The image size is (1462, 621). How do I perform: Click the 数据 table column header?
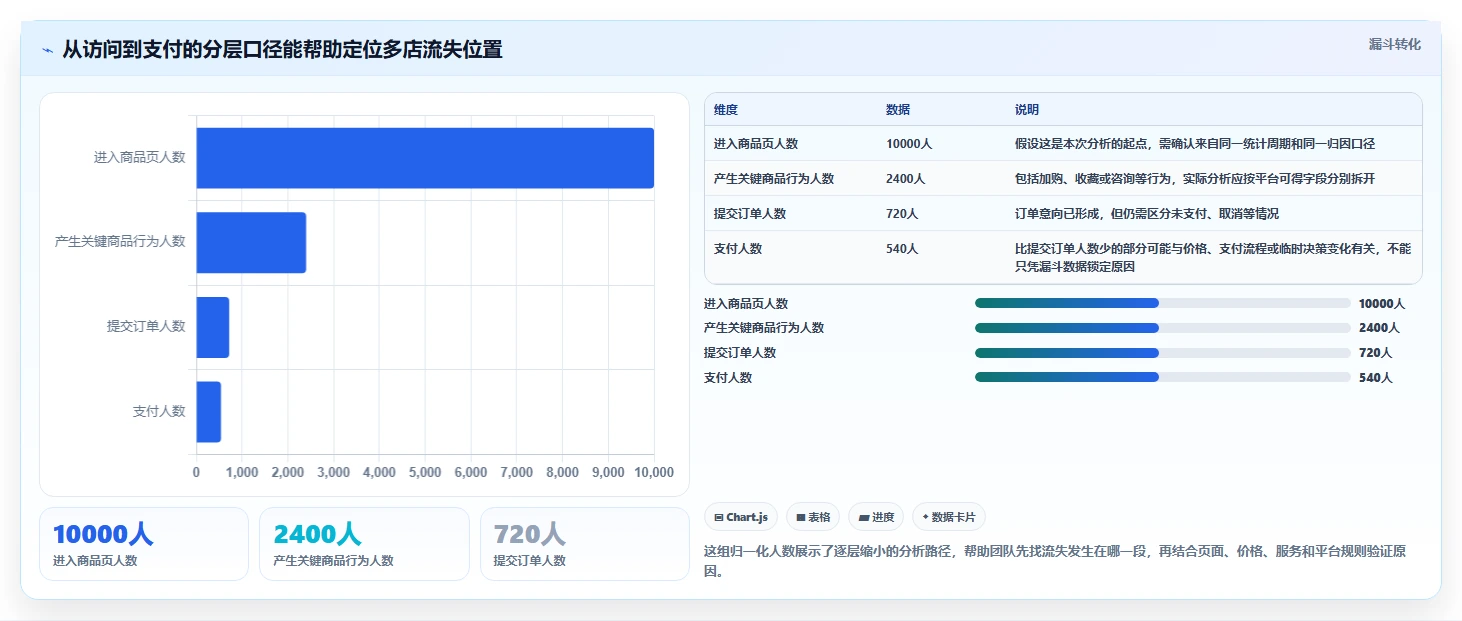(x=898, y=110)
